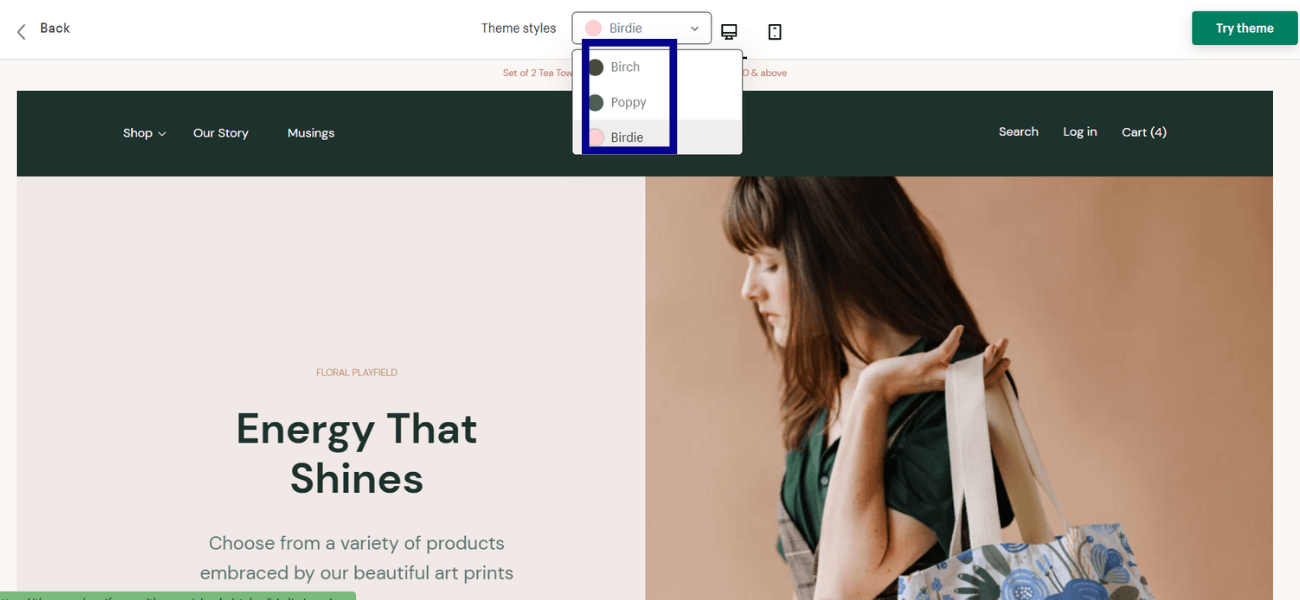This screenshot has width=1300, height=600.
Task: Click the FLORAL PLAYFIELD label
Action: (357, 372)
